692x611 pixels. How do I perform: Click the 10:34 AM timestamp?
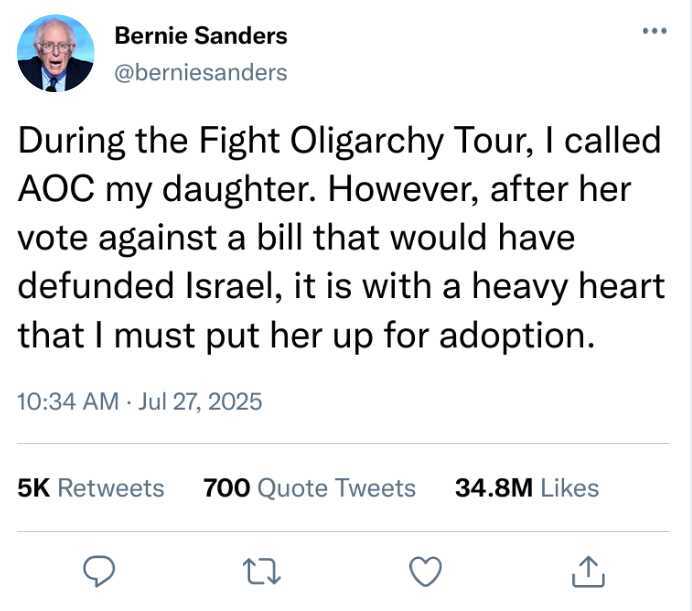(x=68, y=402)
